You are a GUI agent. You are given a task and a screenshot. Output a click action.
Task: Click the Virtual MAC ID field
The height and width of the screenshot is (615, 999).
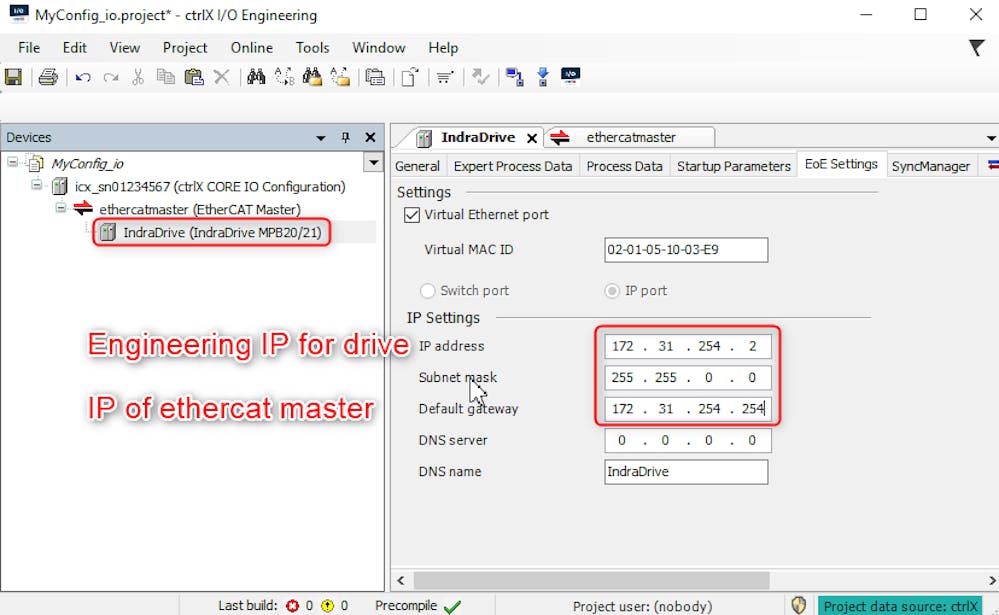pyautogui.click(x=686, y=250)
